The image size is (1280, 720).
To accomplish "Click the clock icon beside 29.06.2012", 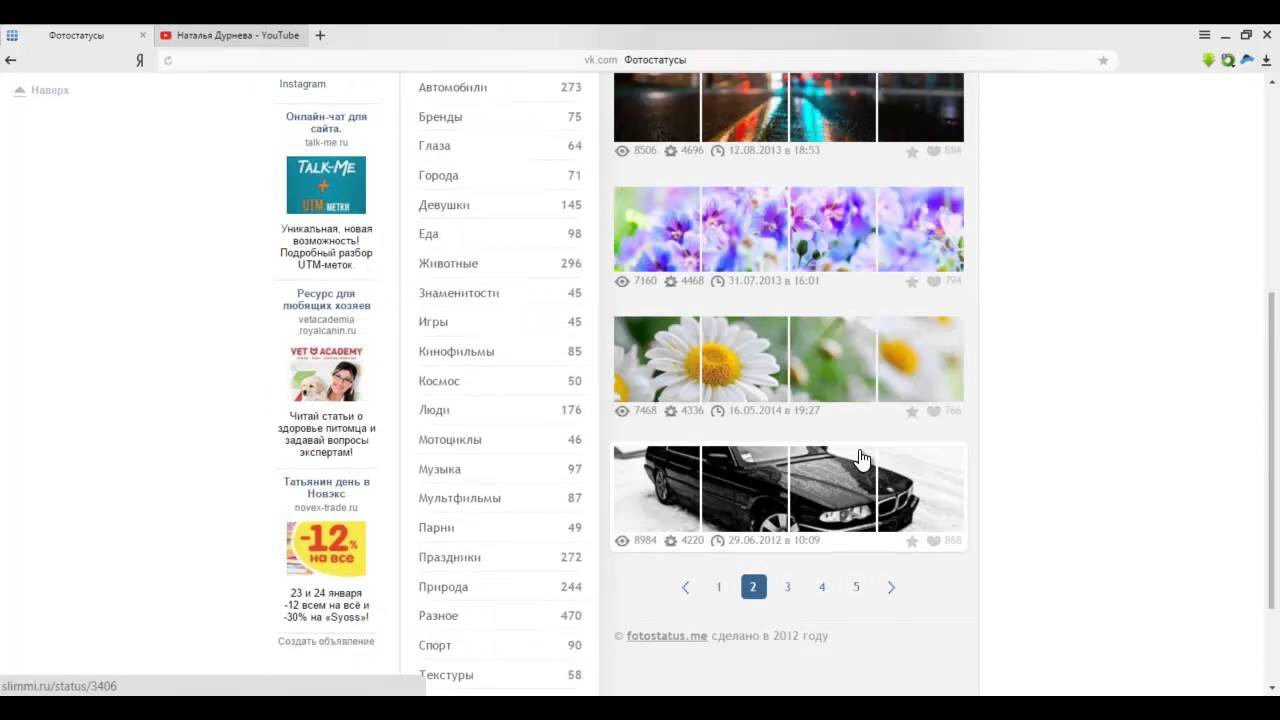I will pos(717,541).
